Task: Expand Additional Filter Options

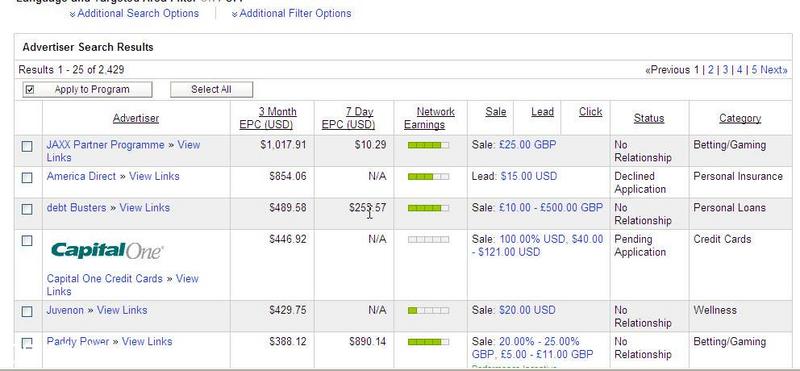Action: 291,13
